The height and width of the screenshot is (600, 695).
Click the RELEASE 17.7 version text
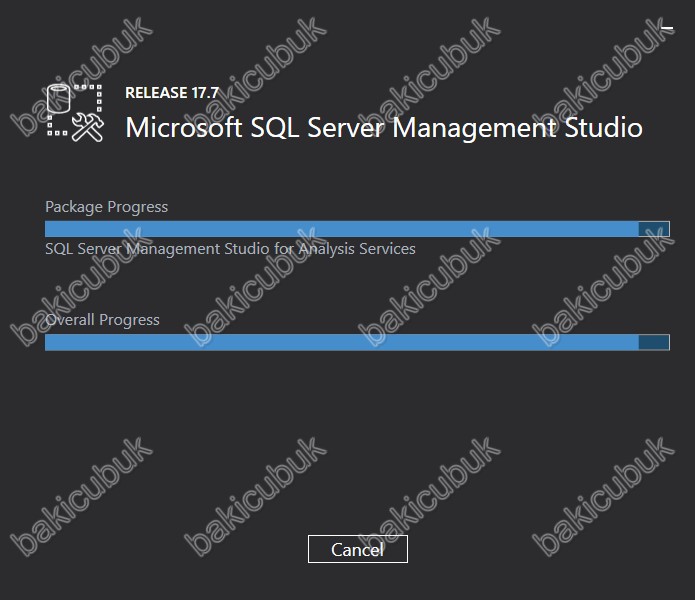[x=172, y=93]
